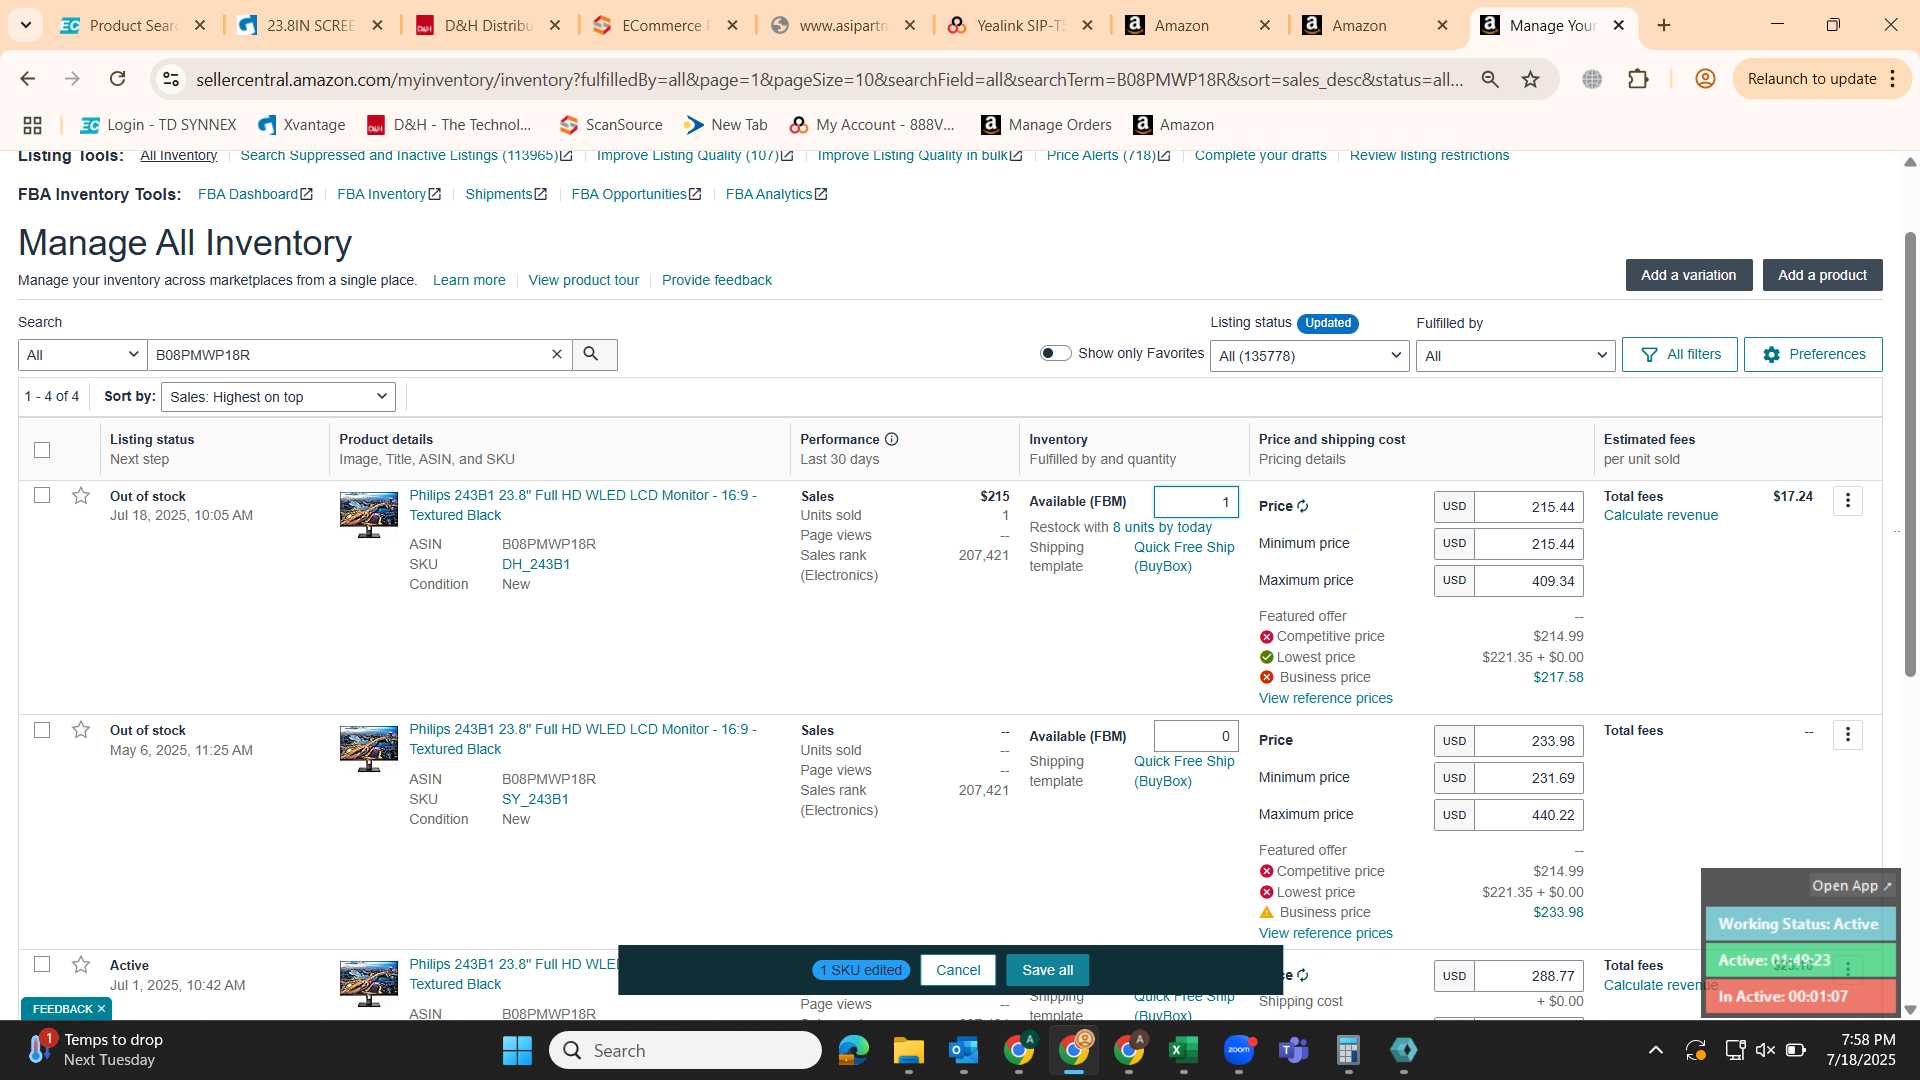Open Zoom from the taskbar
The width and height of the screenshot is (1920, 1080).
1239,1050
